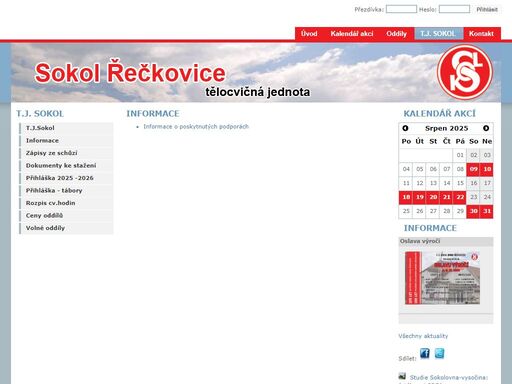Go to next month in calendar
The width and height of the screenshot is (512, 384).
pos(486,128)
